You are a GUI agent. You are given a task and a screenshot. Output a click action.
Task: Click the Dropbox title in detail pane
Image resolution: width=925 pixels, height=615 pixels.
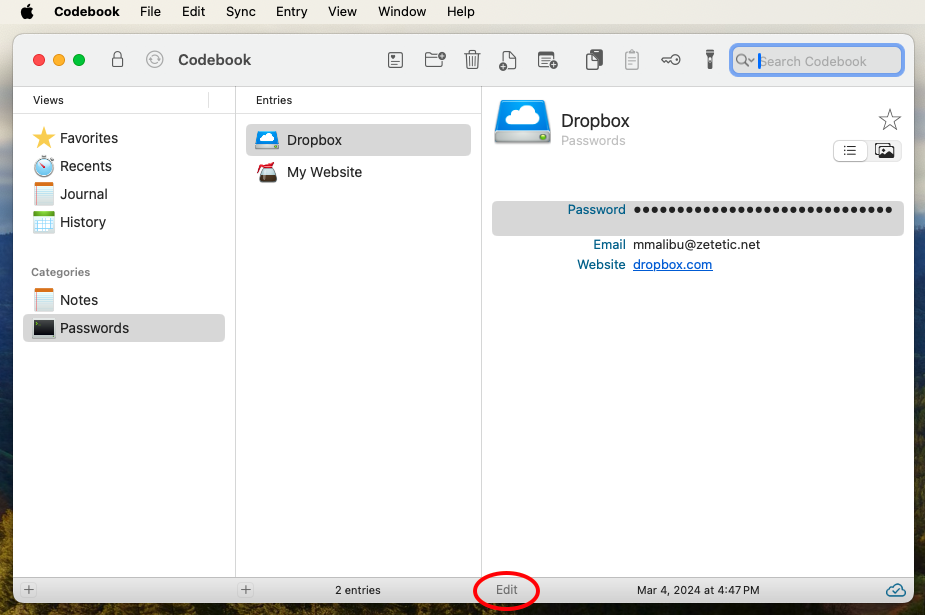point(595,121)
